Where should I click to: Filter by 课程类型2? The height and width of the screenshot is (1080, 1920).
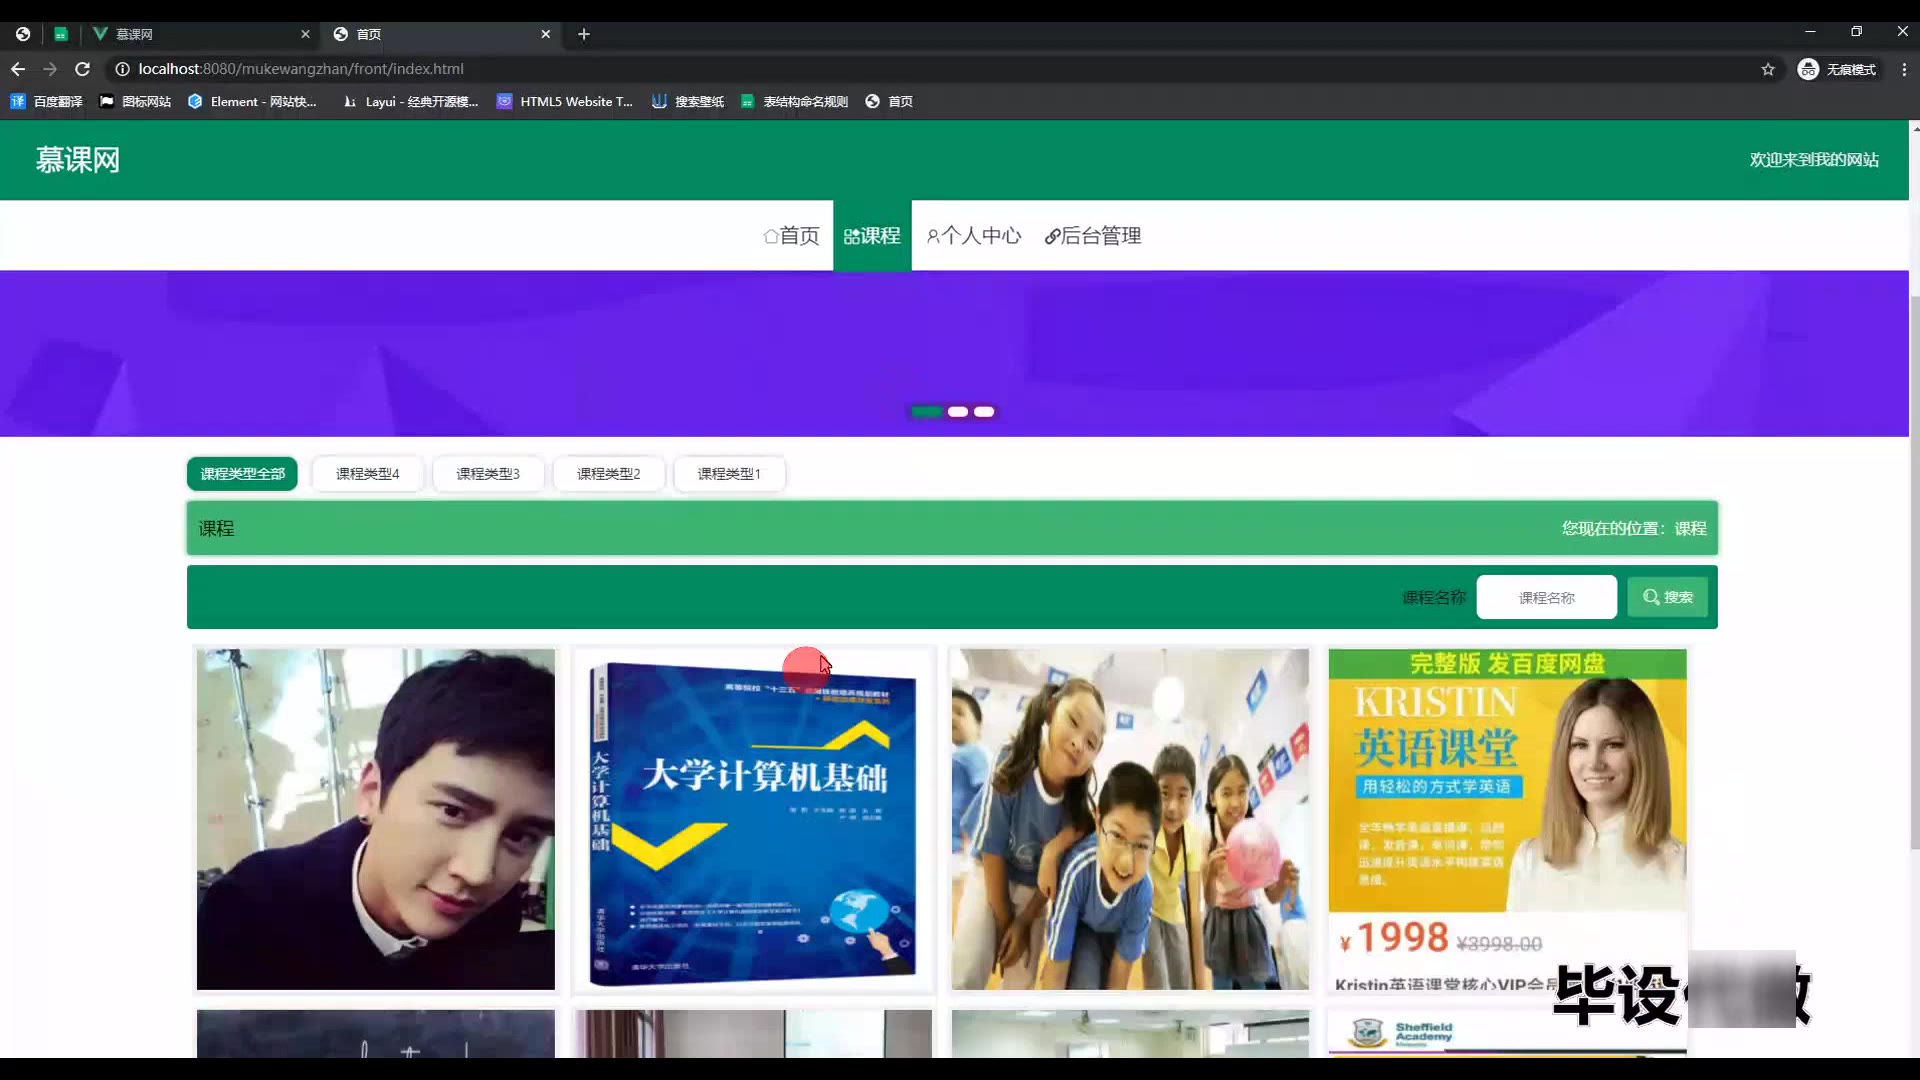(x=608, y=474)
